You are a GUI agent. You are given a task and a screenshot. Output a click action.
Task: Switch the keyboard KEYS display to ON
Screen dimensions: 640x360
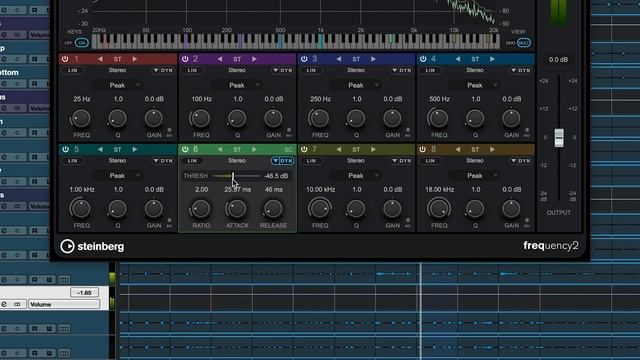tap(82, 42)
